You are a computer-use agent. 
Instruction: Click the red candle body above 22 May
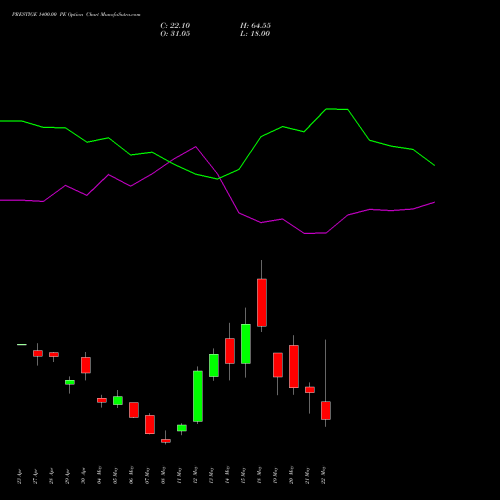[326, 410]
